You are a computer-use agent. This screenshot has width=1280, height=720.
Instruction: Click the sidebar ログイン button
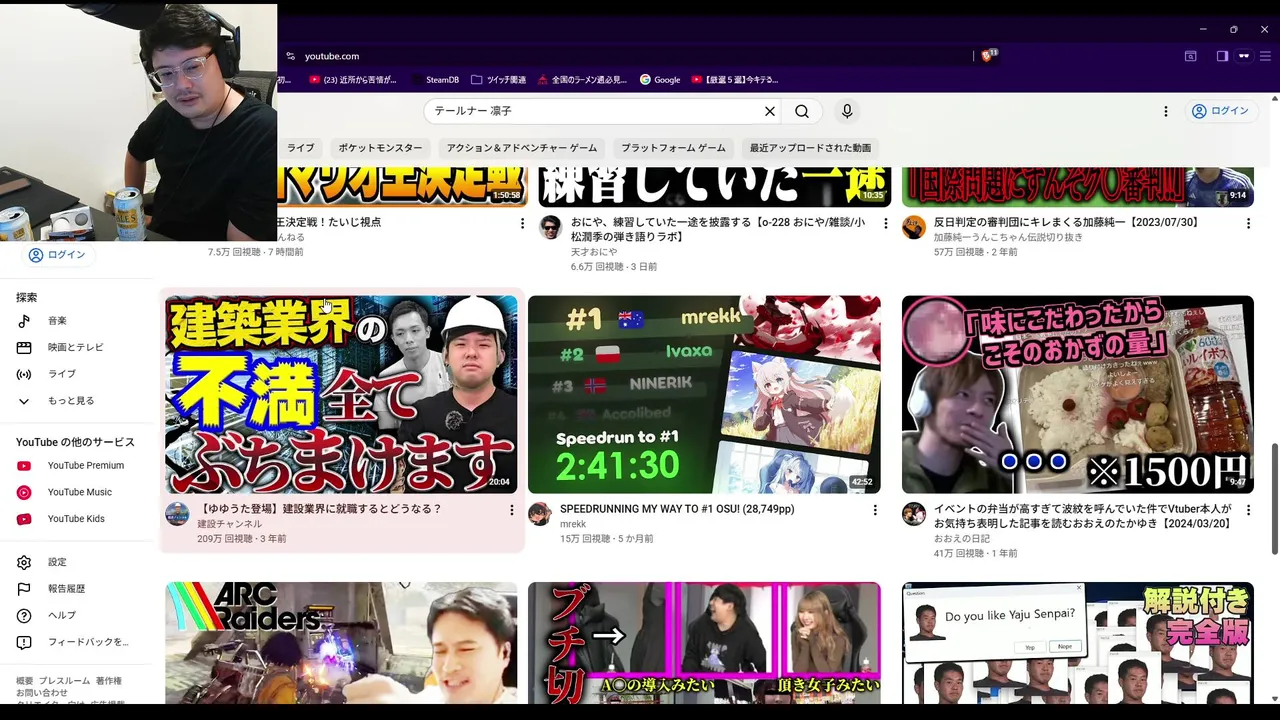pyautogui.click(x=57, y=255)
